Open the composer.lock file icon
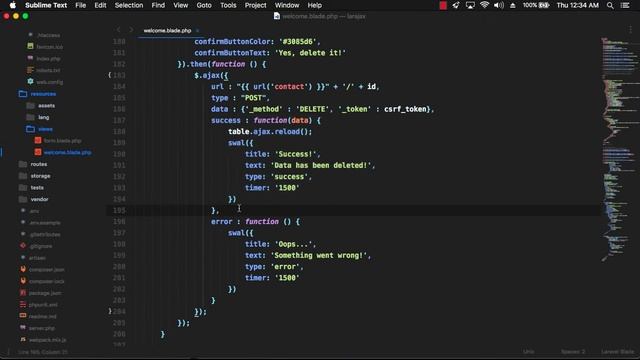Viewport: 640px width, 360px height. [x=23, y=281]
